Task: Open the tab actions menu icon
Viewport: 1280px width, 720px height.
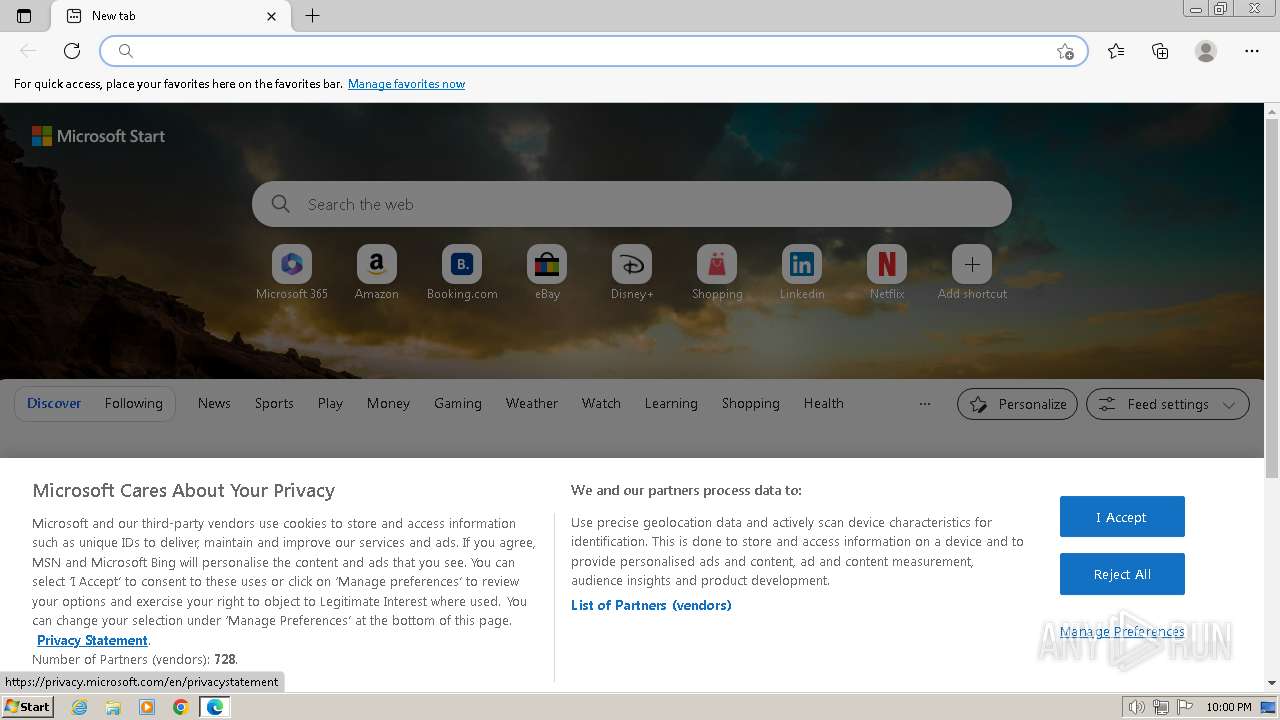Action: [x=24, y=16]
